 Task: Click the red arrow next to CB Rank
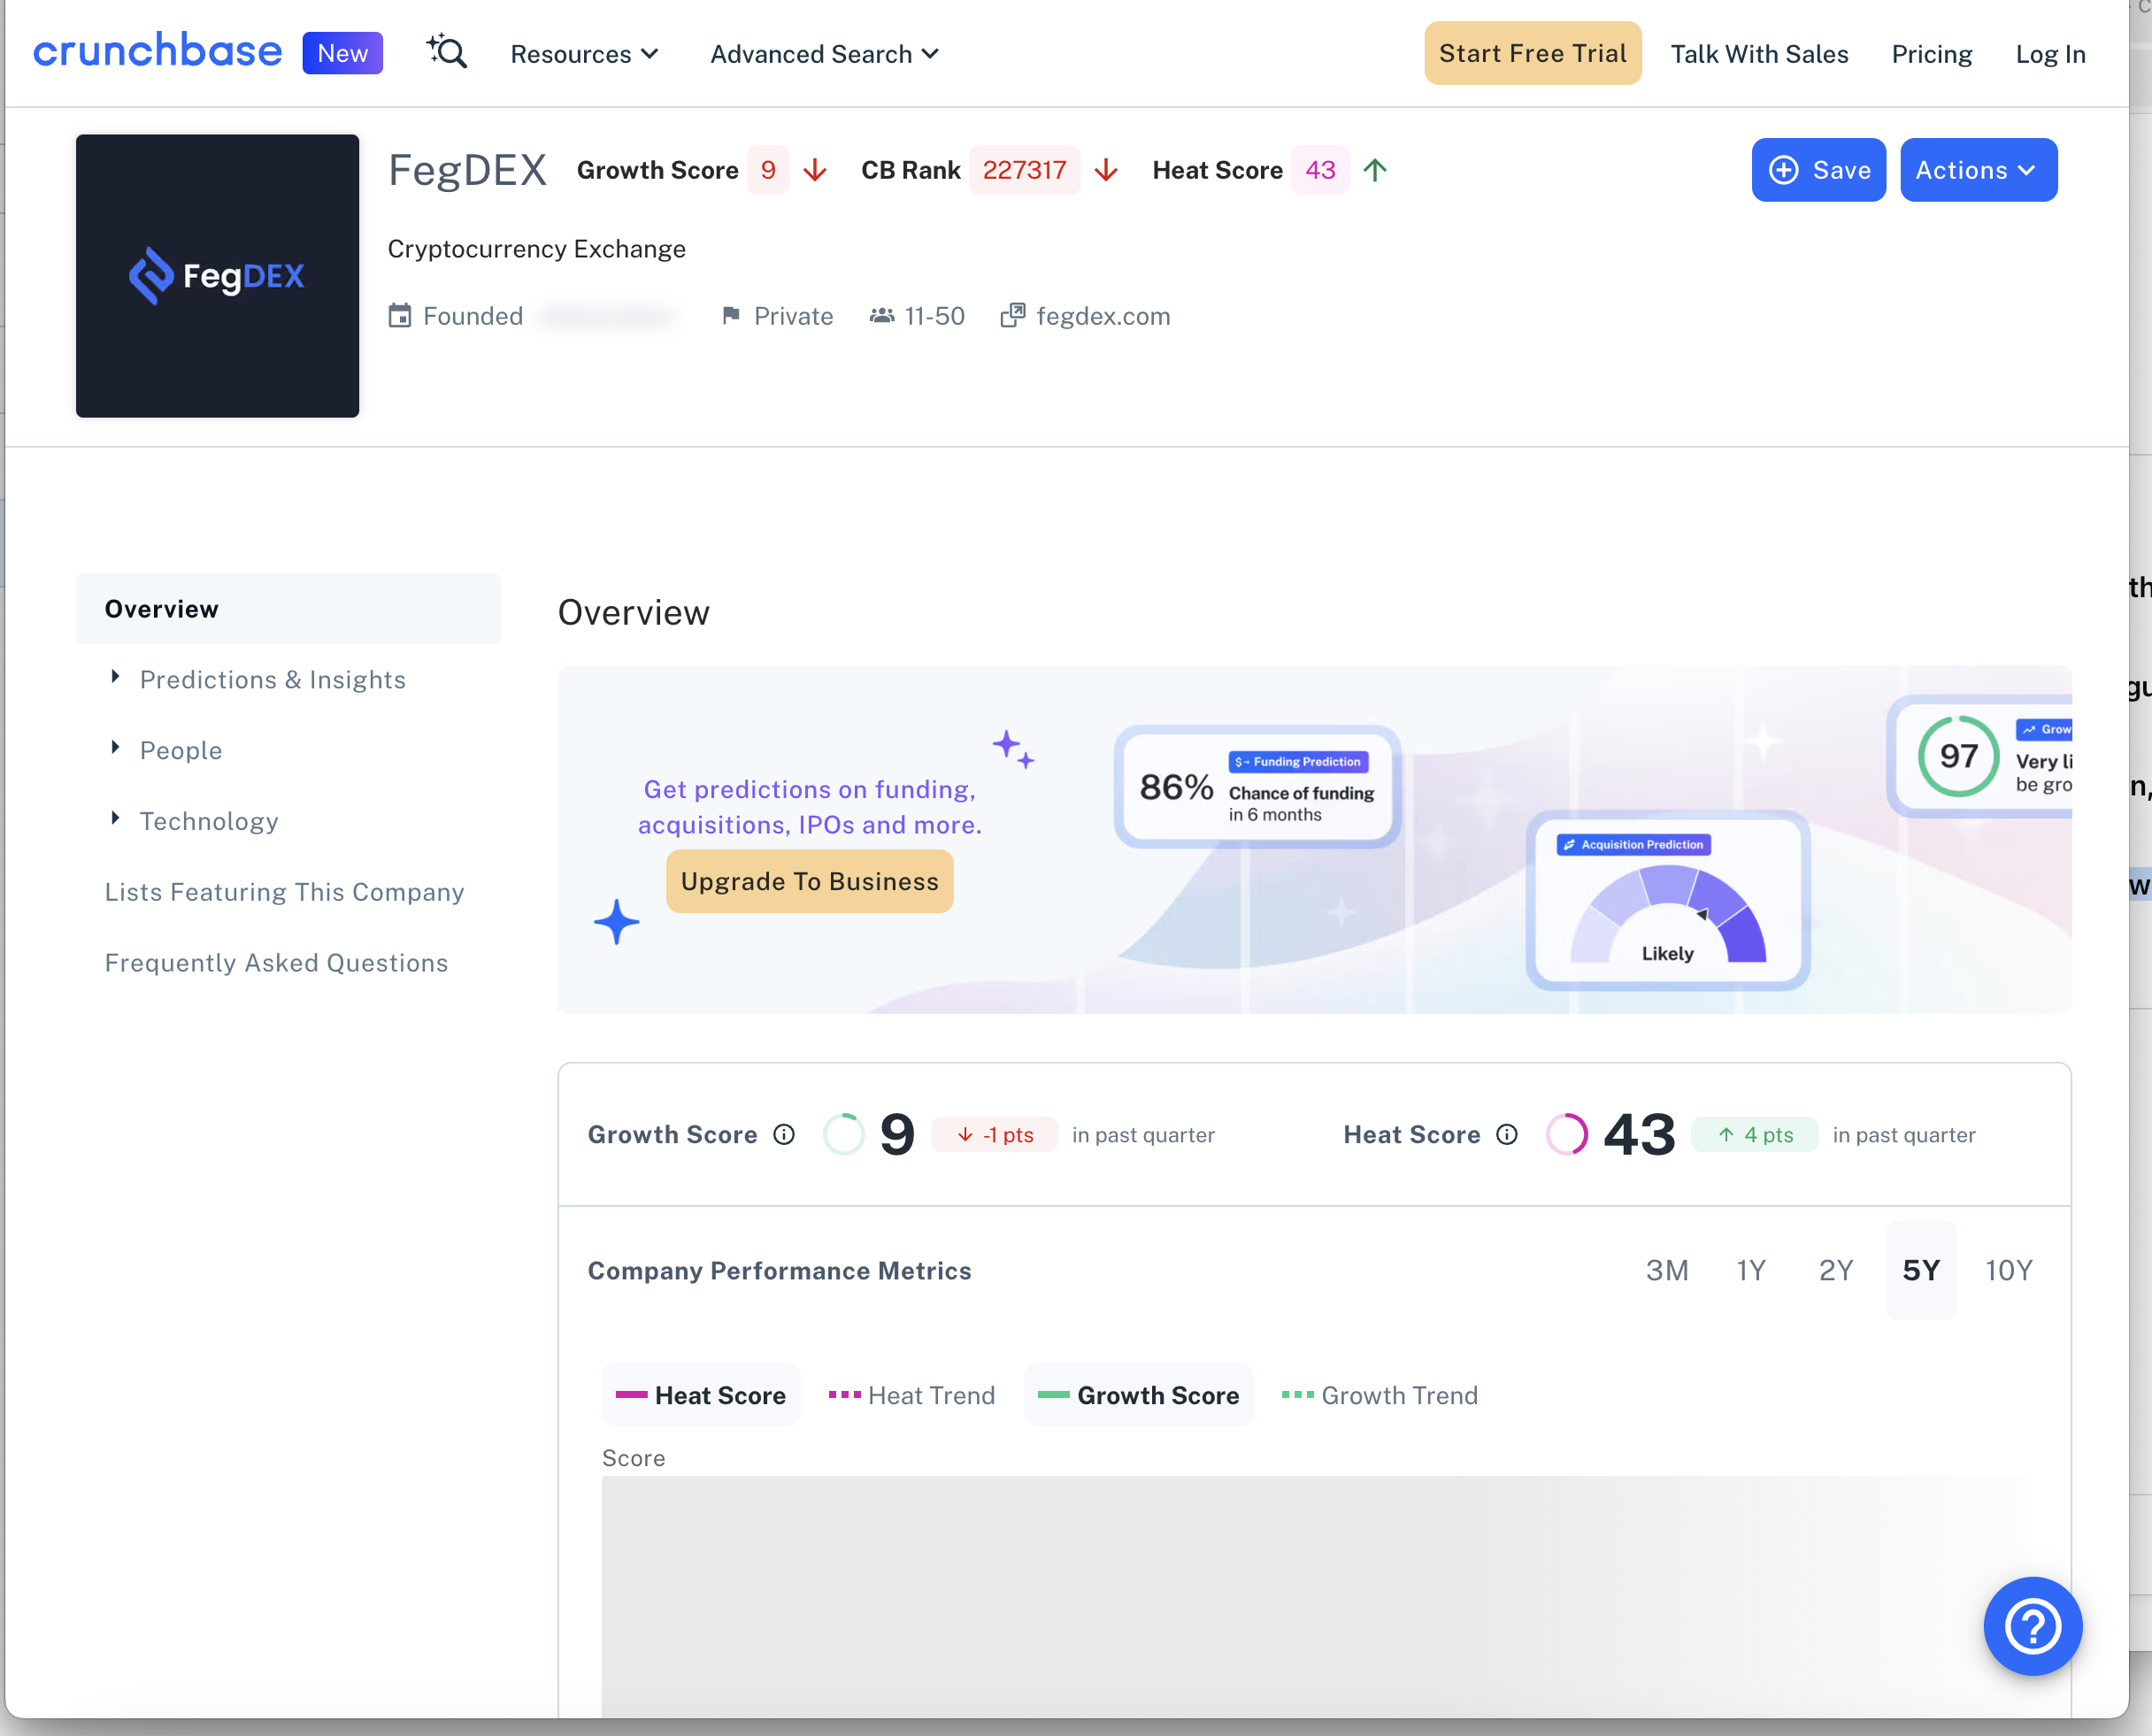1106,171
